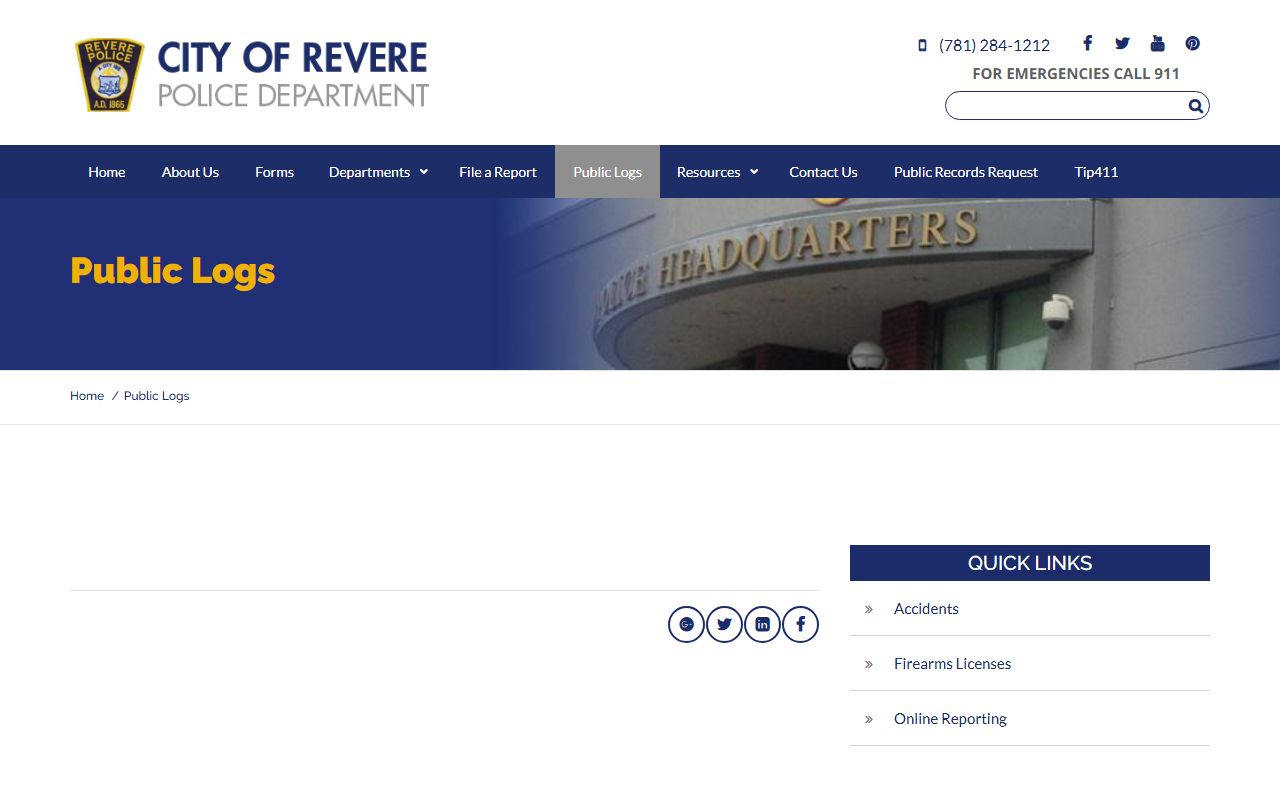1280x800 pixels.
Task: Click the Quick Links header
Action: [1030, 563]
